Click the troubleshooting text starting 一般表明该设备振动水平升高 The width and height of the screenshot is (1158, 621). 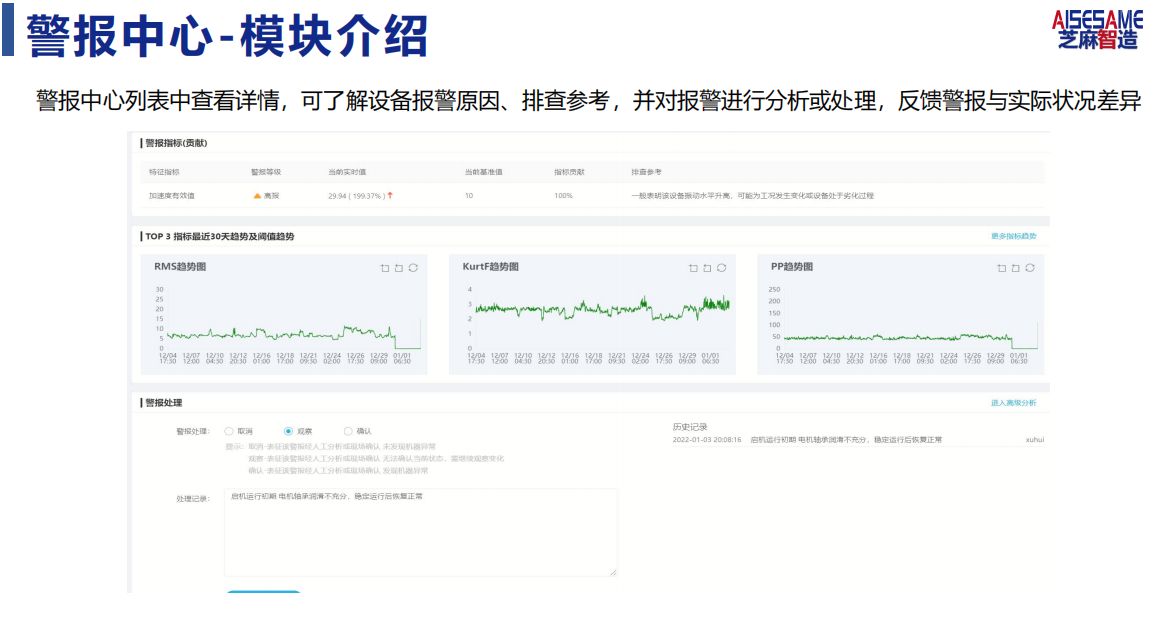click(x=753, y=196)
